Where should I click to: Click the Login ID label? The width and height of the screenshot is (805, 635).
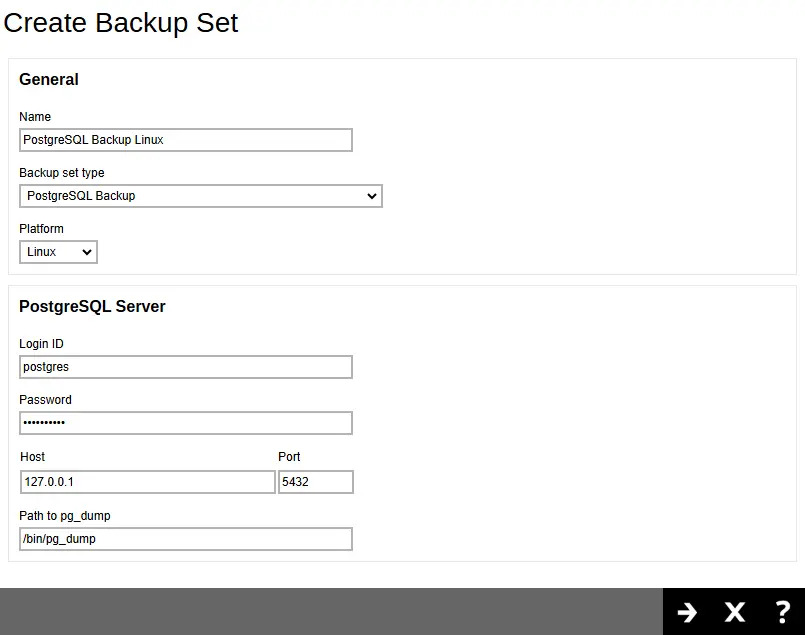coord(42,344)
